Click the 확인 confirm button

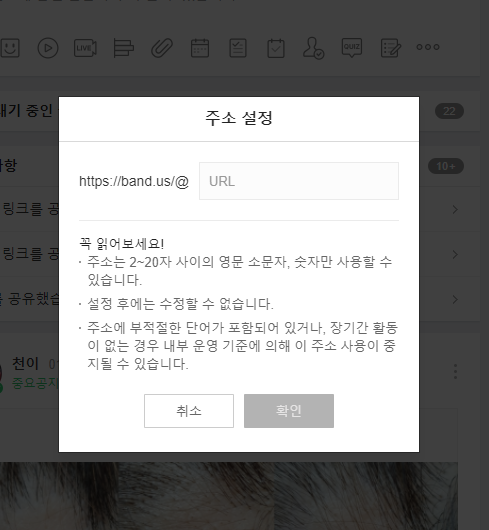pyautogui.click(x=289, y=411)
